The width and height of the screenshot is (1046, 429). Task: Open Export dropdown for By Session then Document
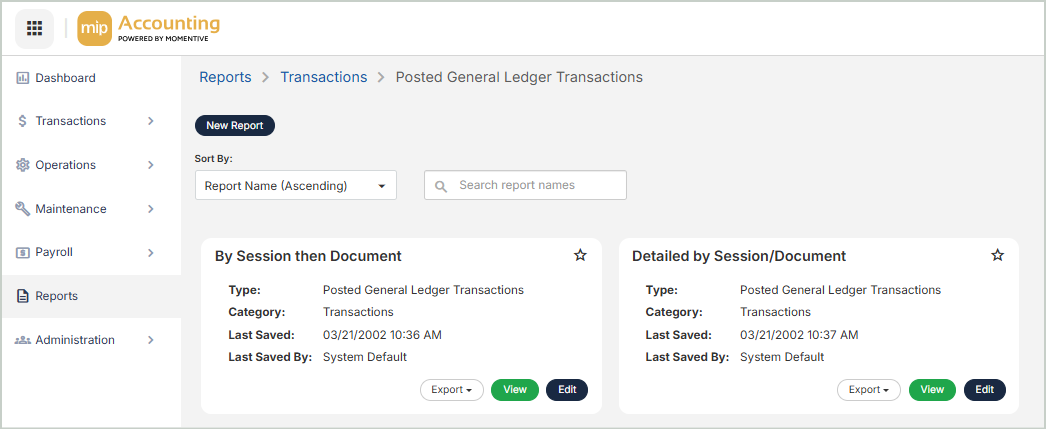coord(450,390)
